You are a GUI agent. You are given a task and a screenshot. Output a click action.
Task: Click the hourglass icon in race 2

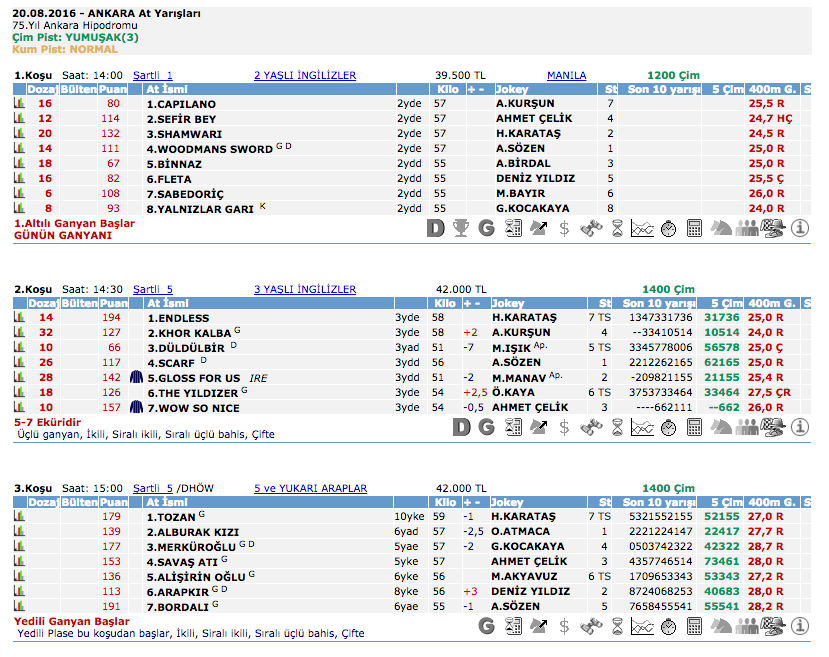tap(616, 428)
